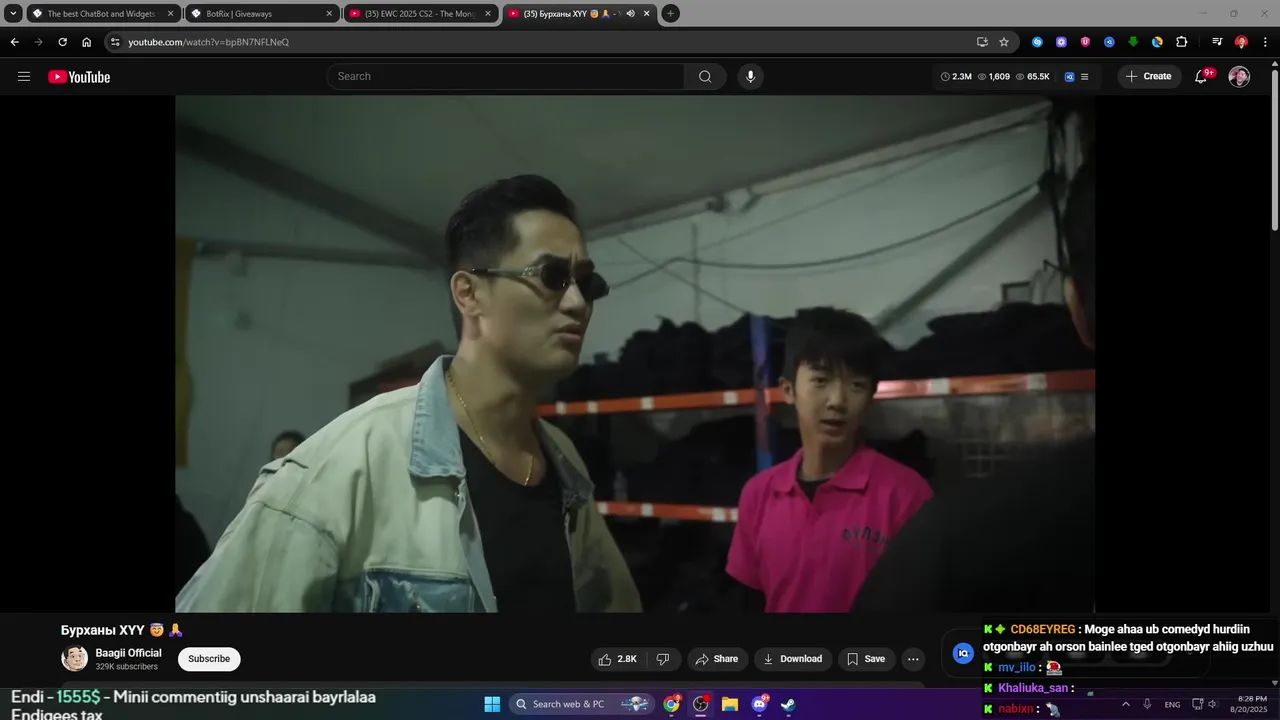Click the video player to pause

(x=635, y=354)
